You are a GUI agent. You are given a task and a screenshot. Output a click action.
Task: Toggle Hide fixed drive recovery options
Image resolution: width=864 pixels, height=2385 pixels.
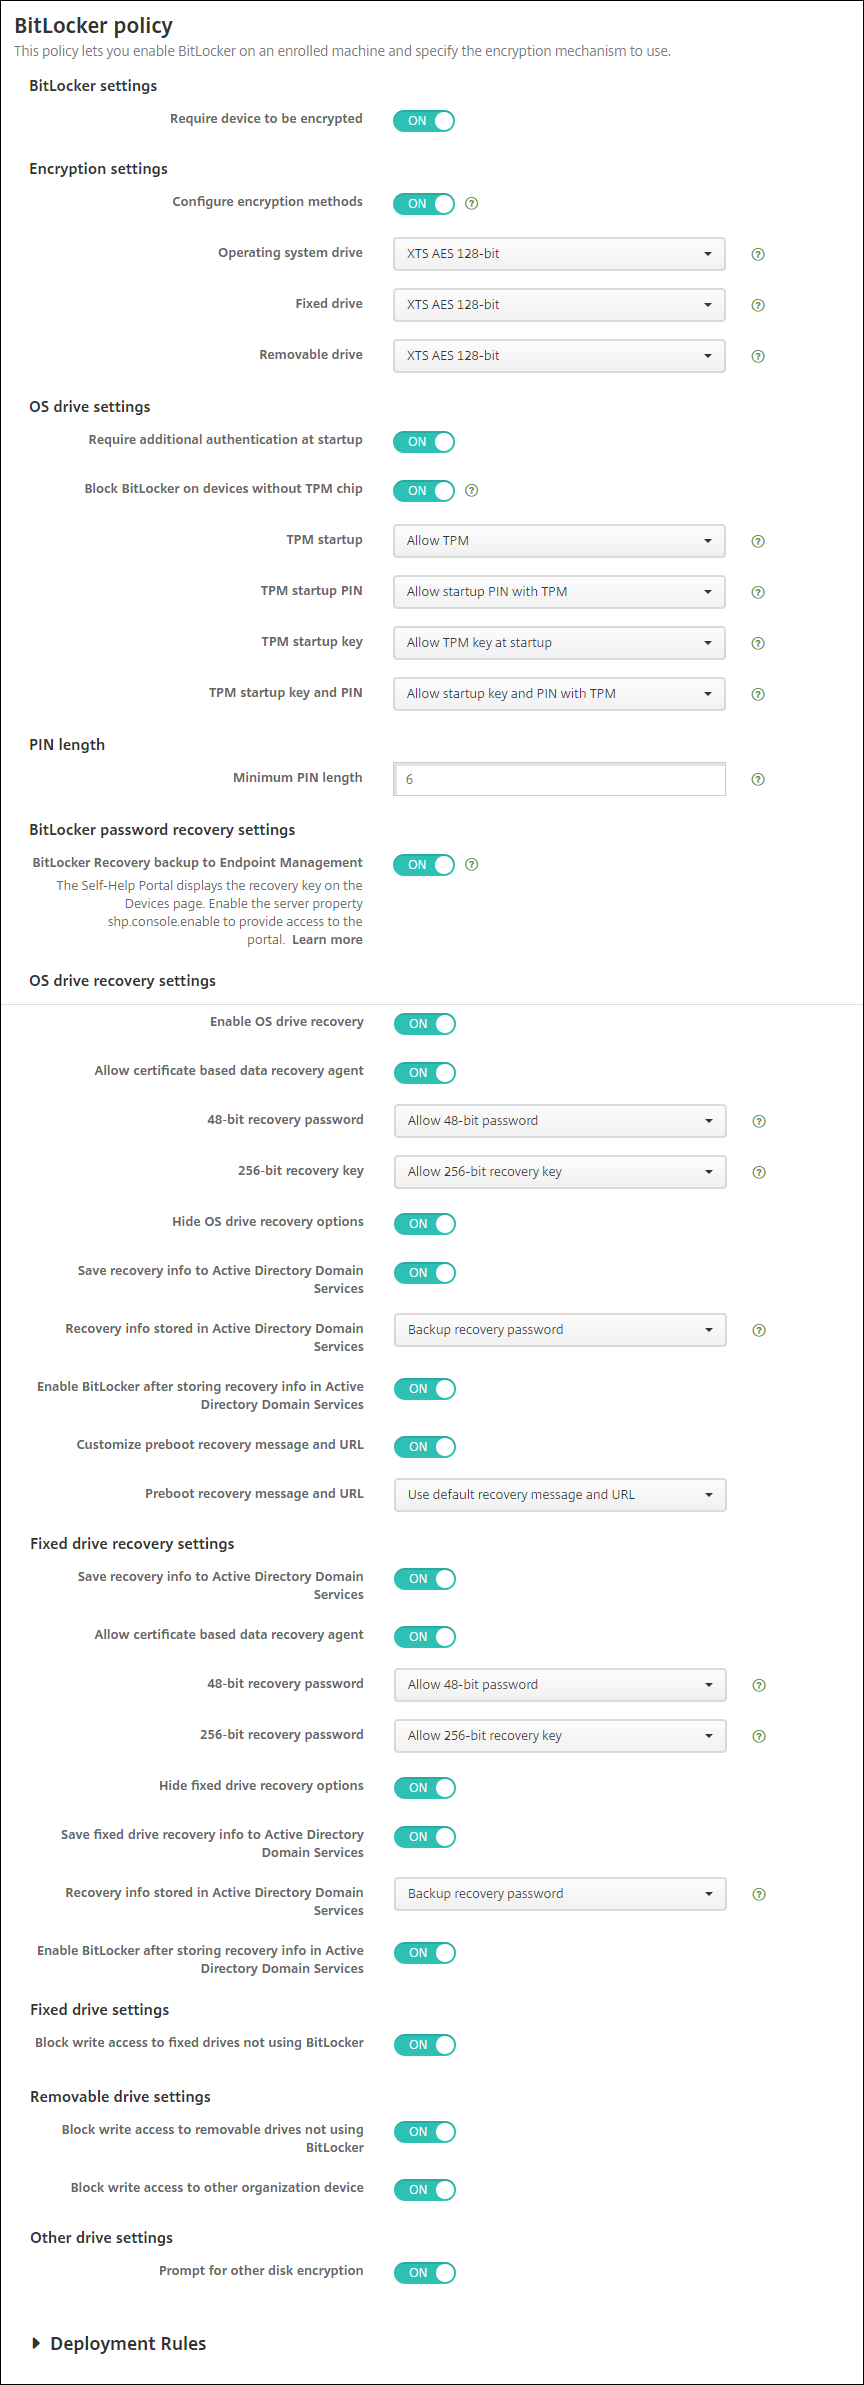coord(425,1788)
